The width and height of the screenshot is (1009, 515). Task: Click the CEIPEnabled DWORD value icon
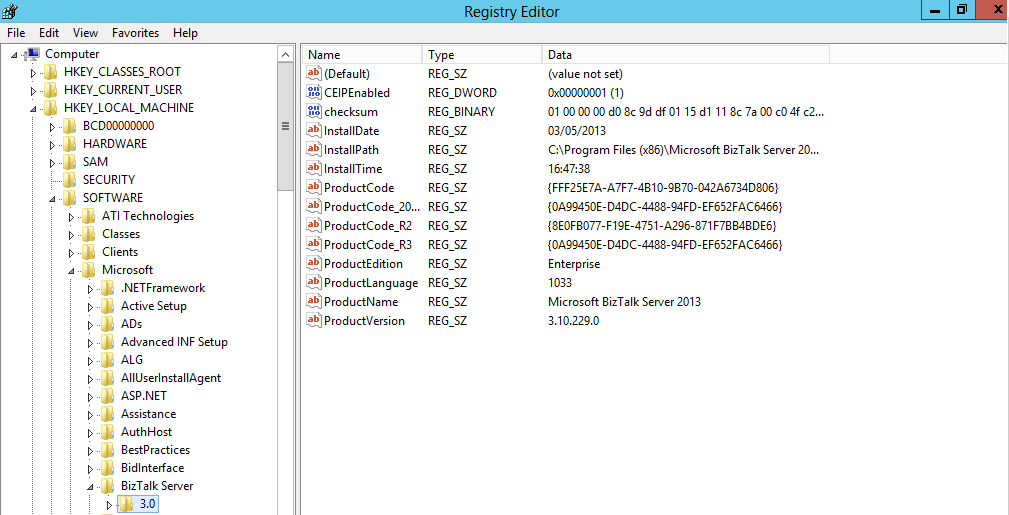pyautogui.click(x=314, y=93)
